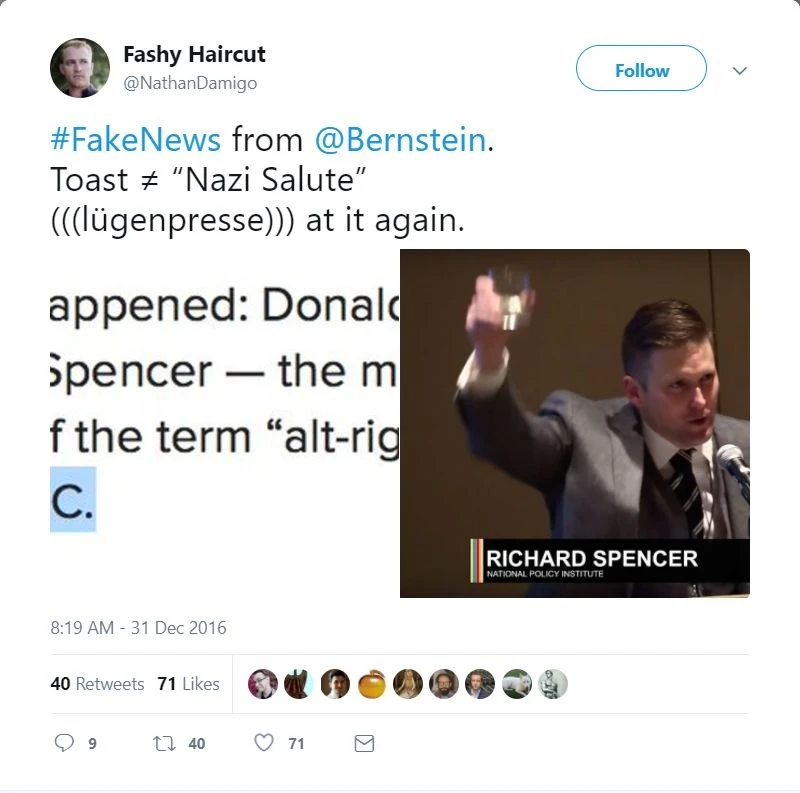The image size is (800, 793).
Task: Open the Fashy Haircut display name
Action: 194,54
